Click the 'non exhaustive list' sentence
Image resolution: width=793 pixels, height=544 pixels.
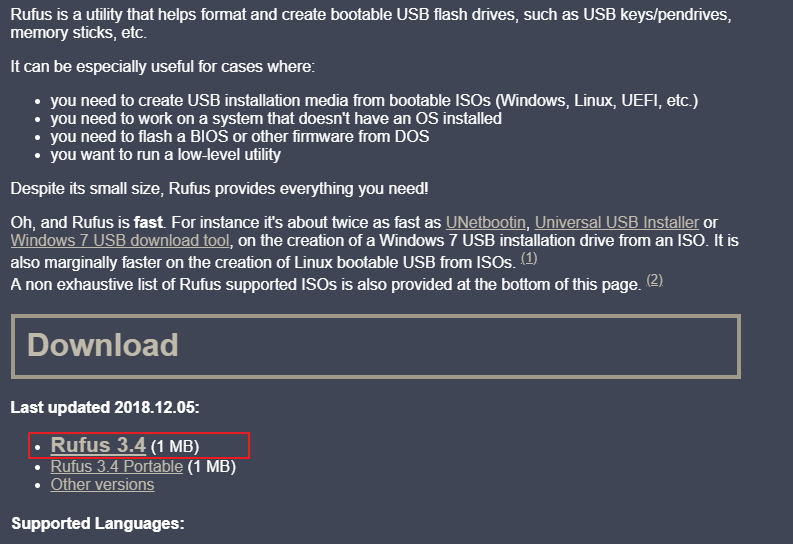tap(324, 285)
